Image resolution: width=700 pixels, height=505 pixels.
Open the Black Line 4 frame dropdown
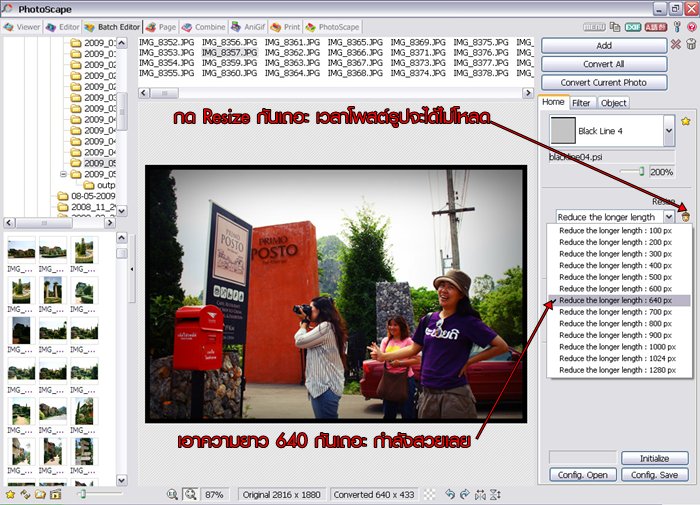(x=668, y=130)
